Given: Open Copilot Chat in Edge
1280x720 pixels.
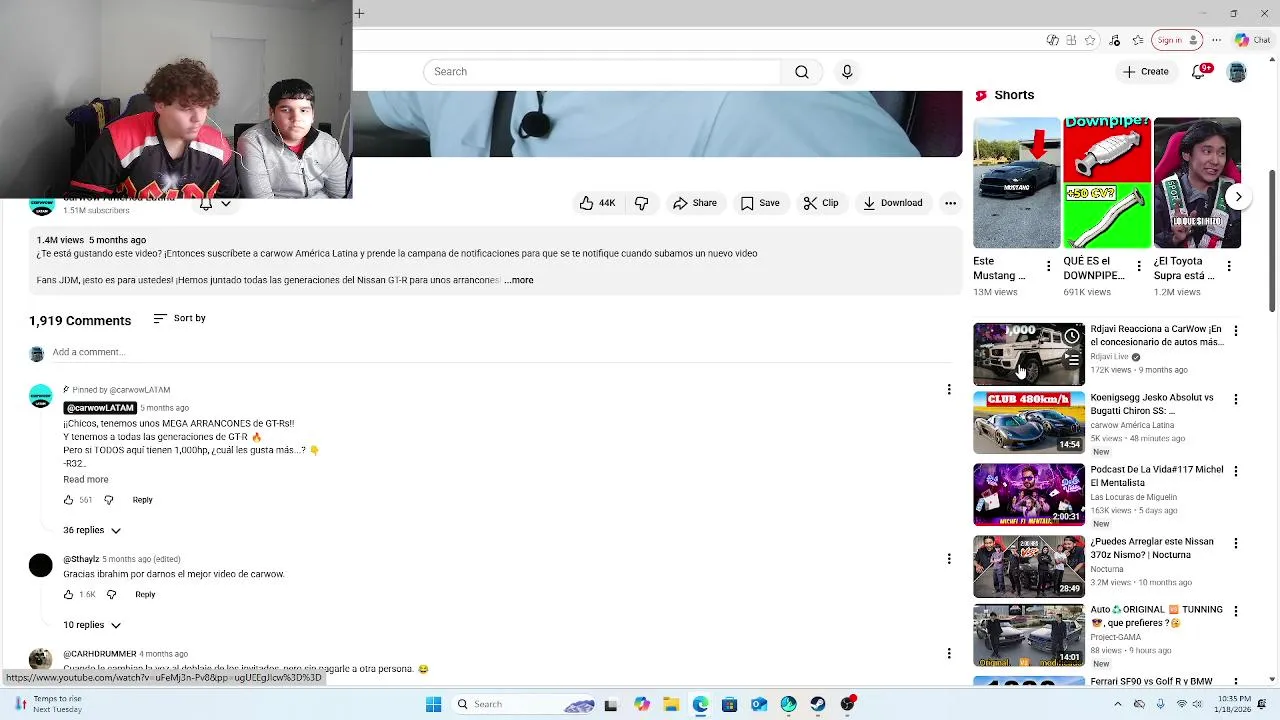Looking at the screenshot, I should 1252,40.
